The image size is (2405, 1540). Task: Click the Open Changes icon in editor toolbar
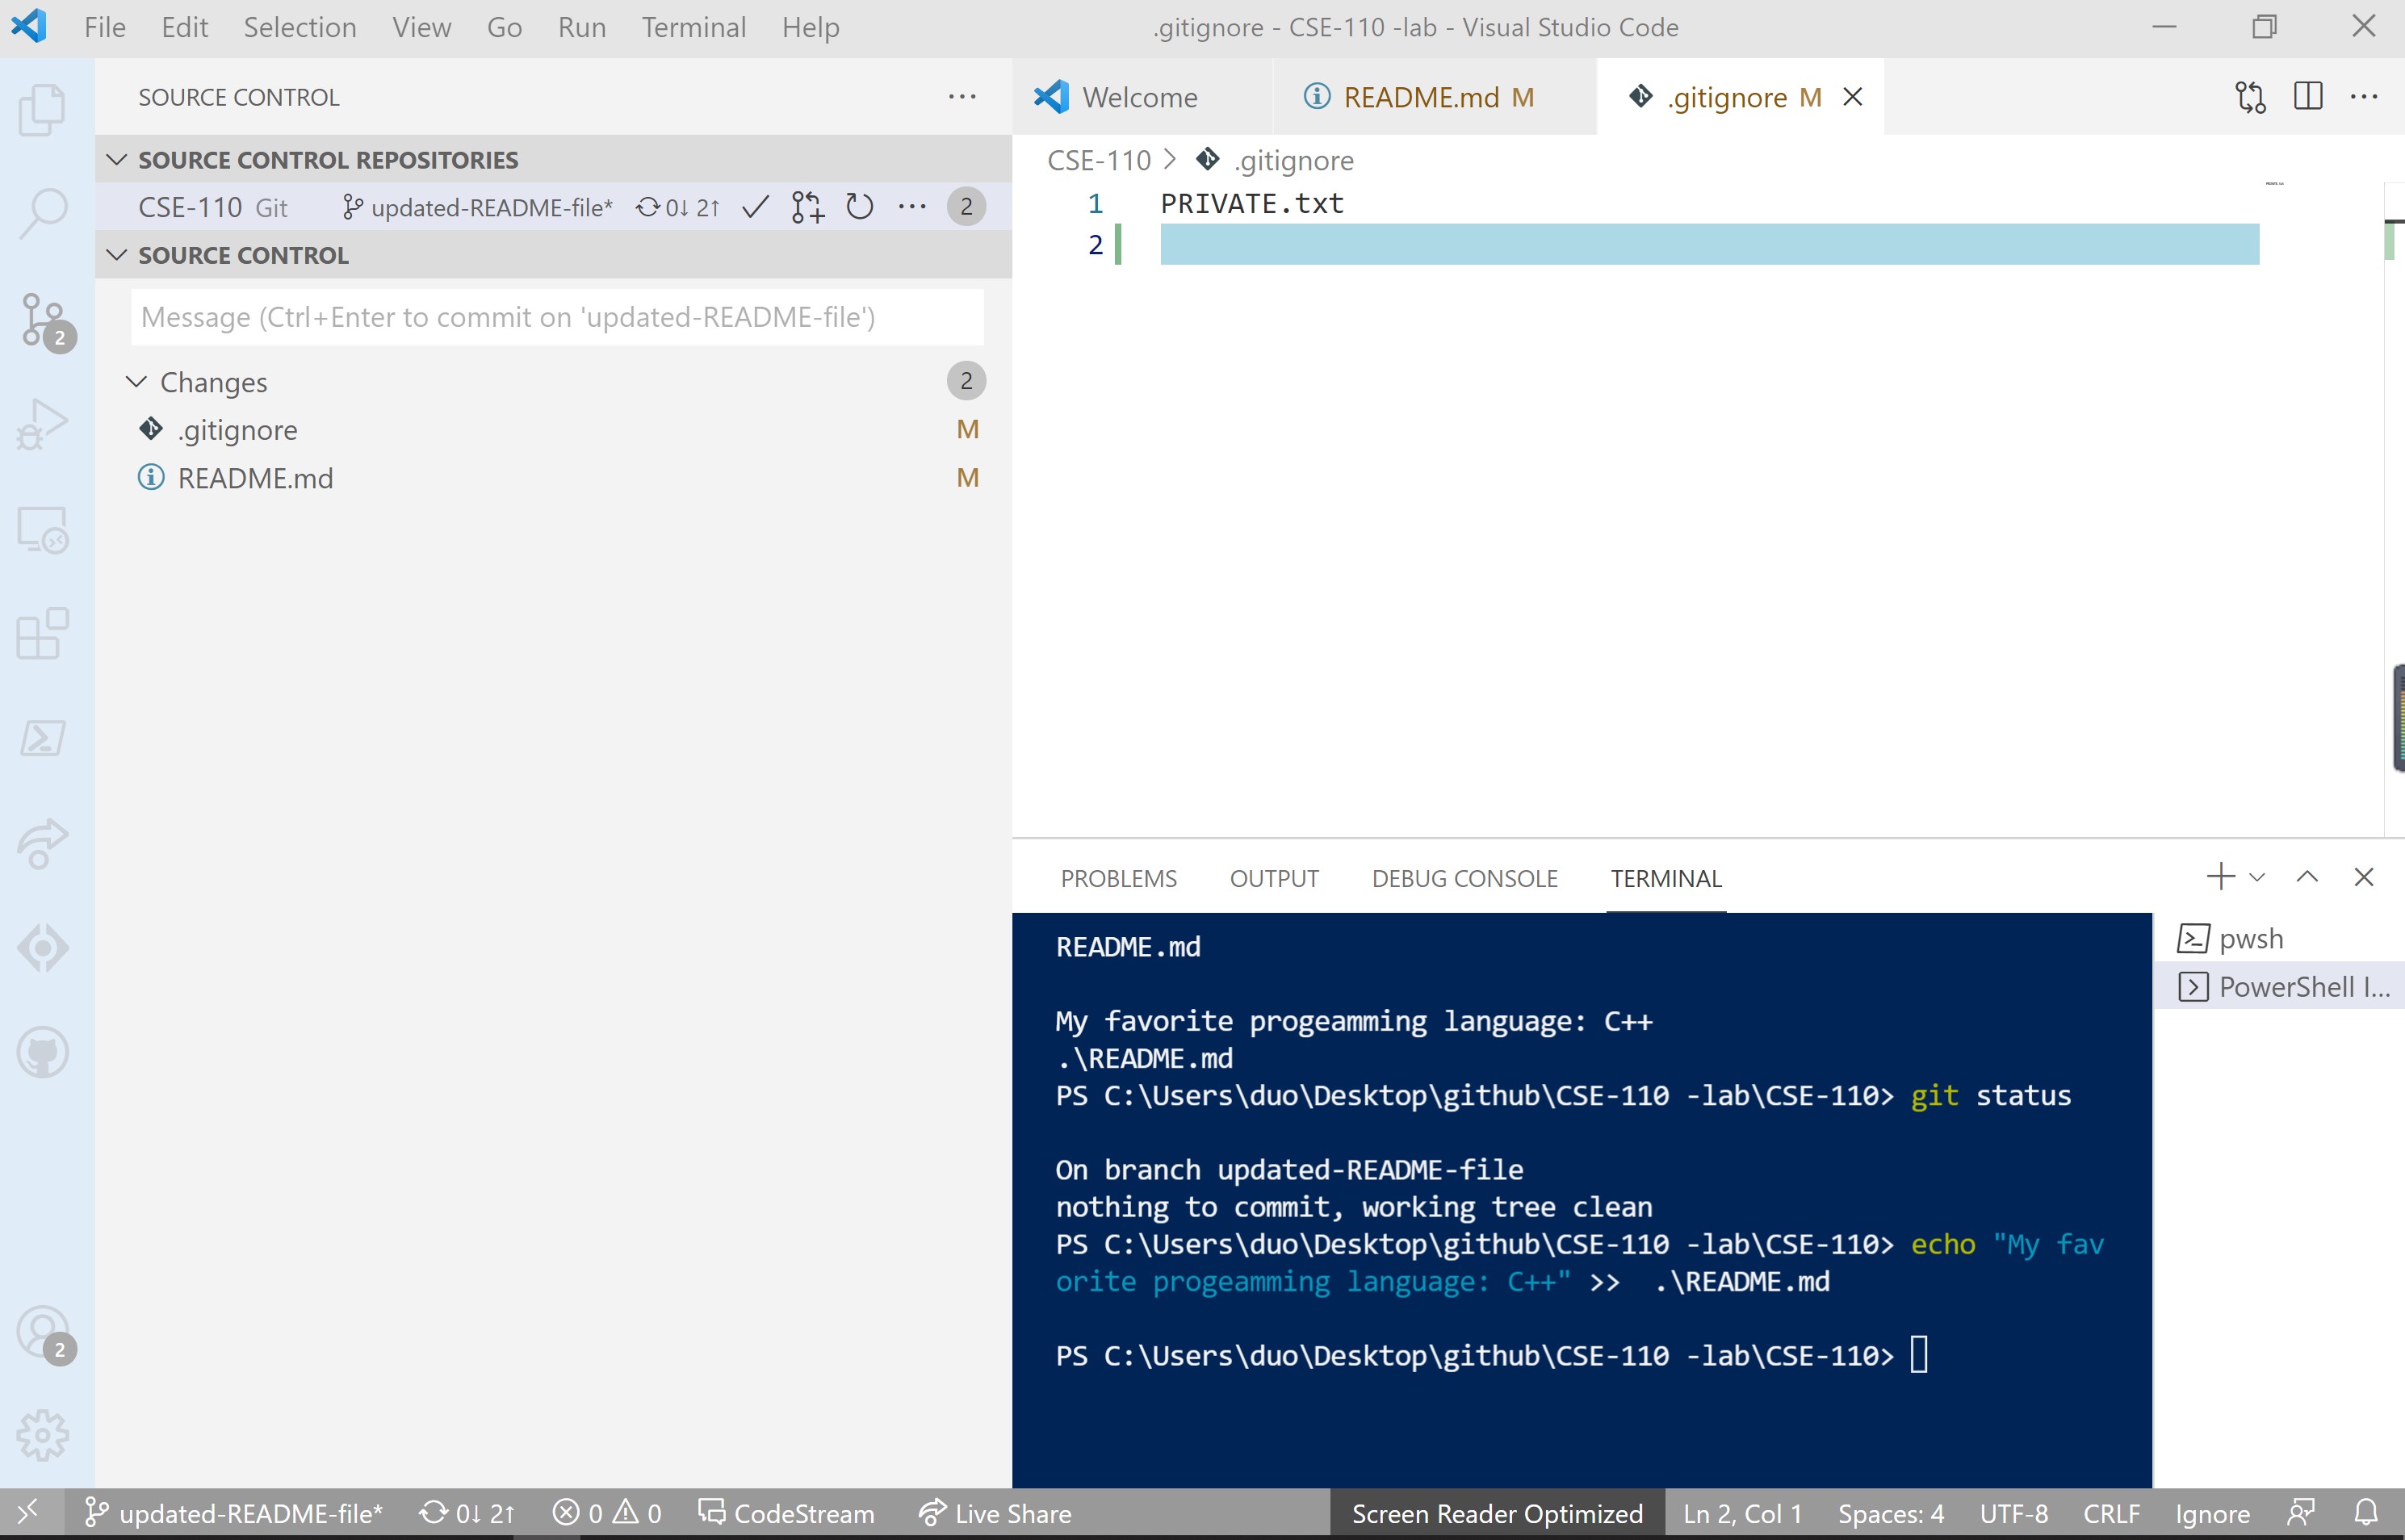tap(2251, 97)
